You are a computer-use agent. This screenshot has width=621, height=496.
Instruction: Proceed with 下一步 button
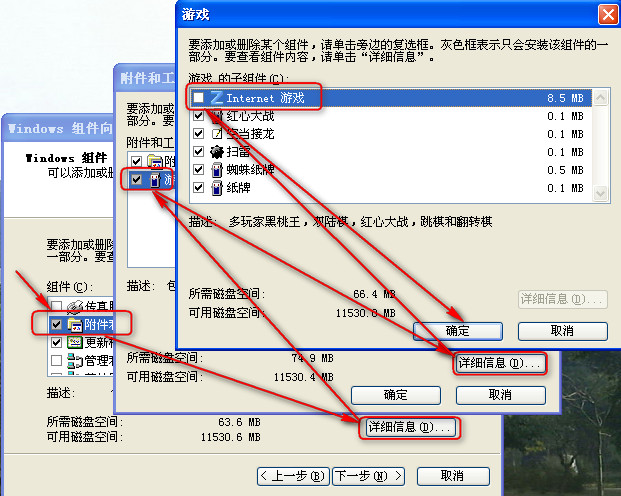(369, 476)
